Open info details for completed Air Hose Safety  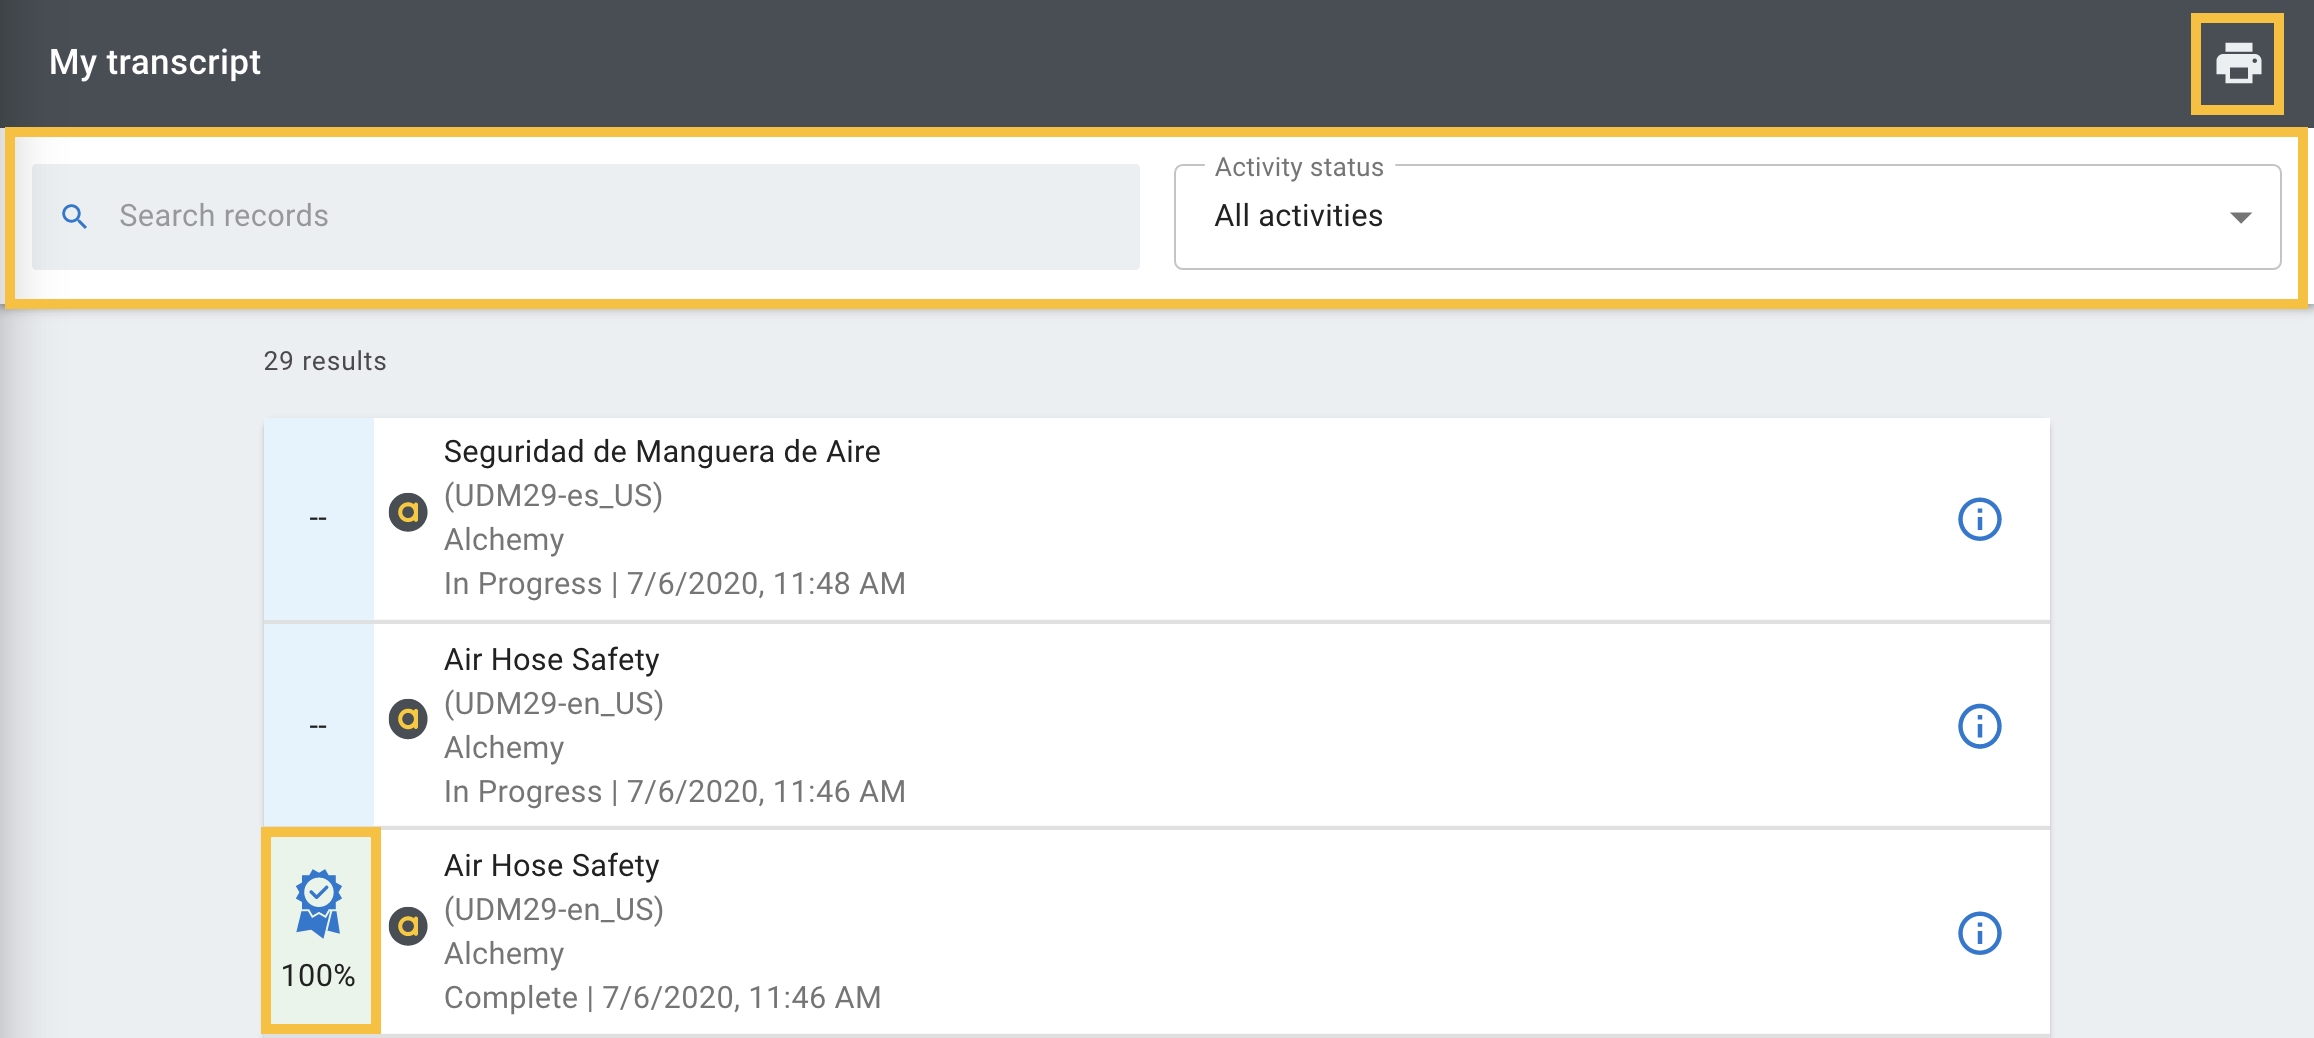1981,932
